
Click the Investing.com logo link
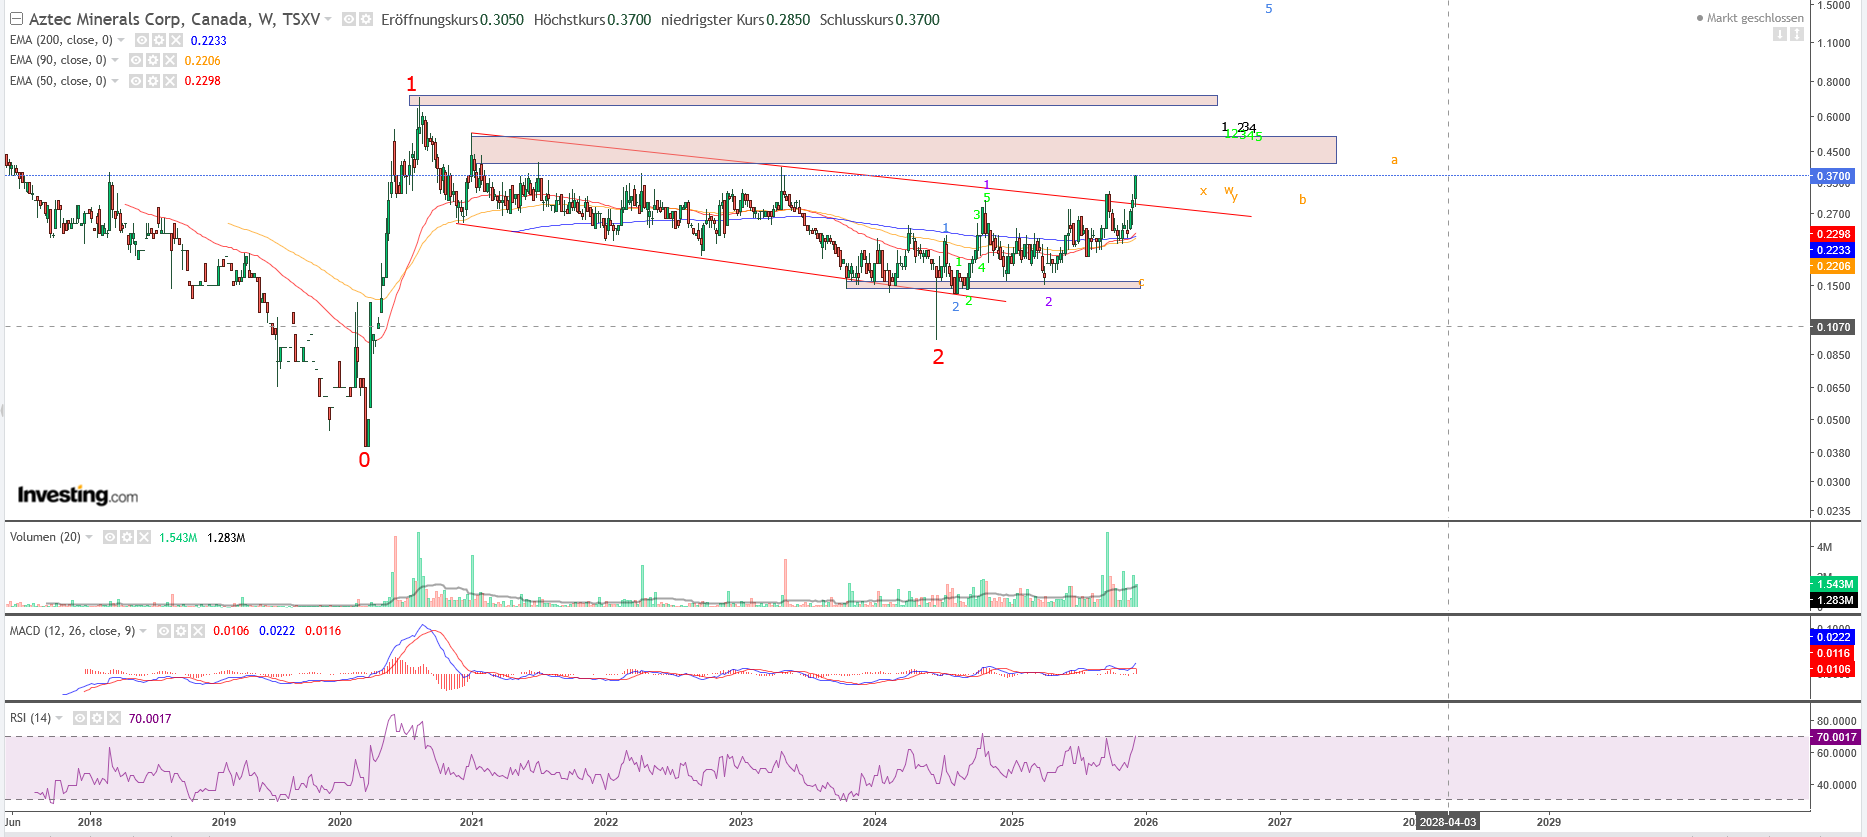click(78, 495)
